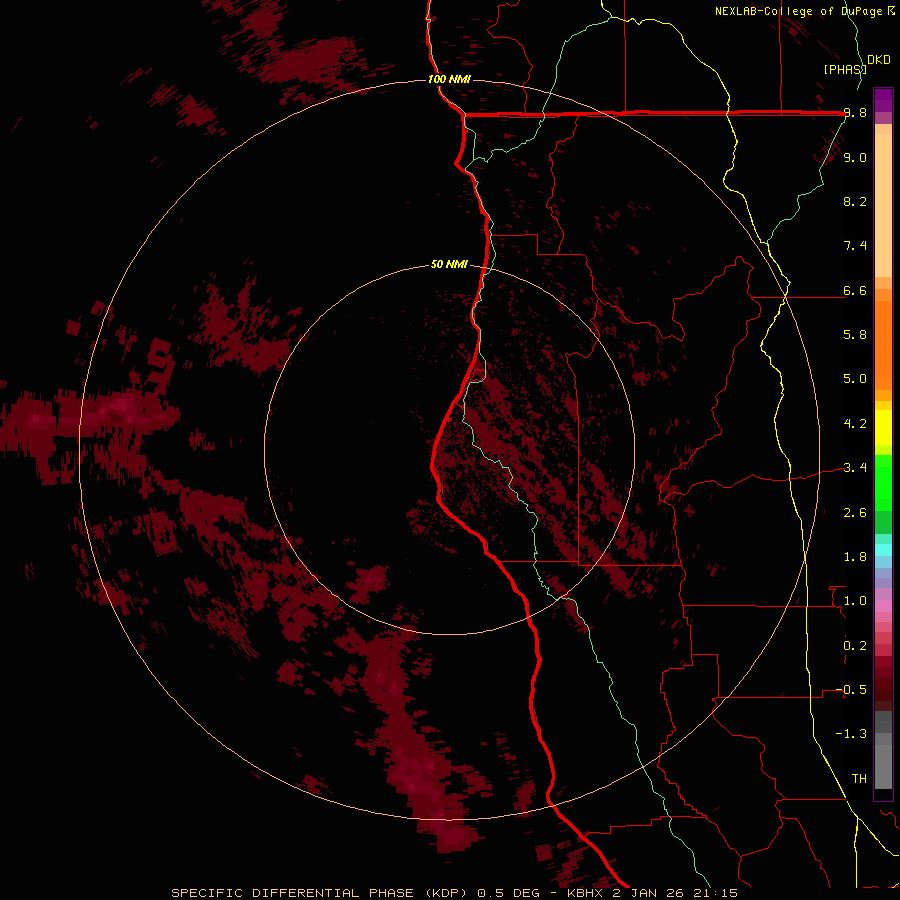Click the "NEXLAB-College of DuPage" header text
The height and width of the screenshot is (900, 900).
tap(801, 11)
